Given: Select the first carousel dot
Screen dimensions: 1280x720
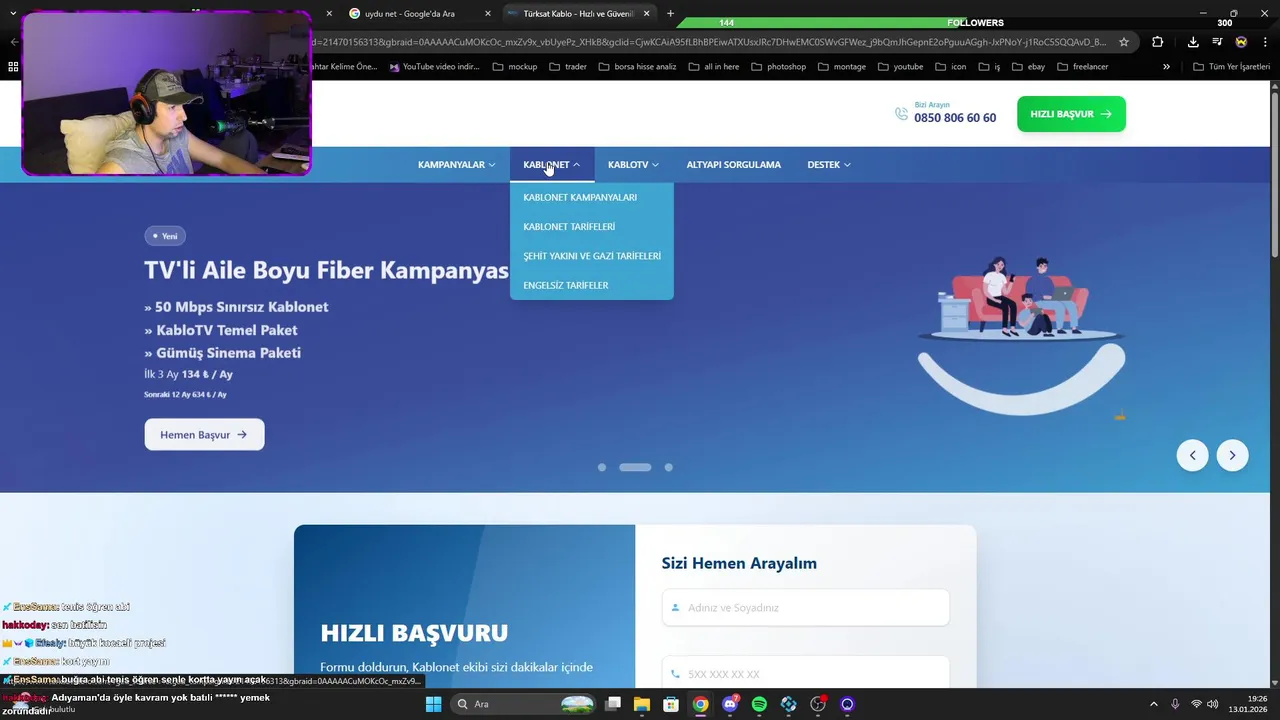Looking at the screenshot, I should [602, 467].
